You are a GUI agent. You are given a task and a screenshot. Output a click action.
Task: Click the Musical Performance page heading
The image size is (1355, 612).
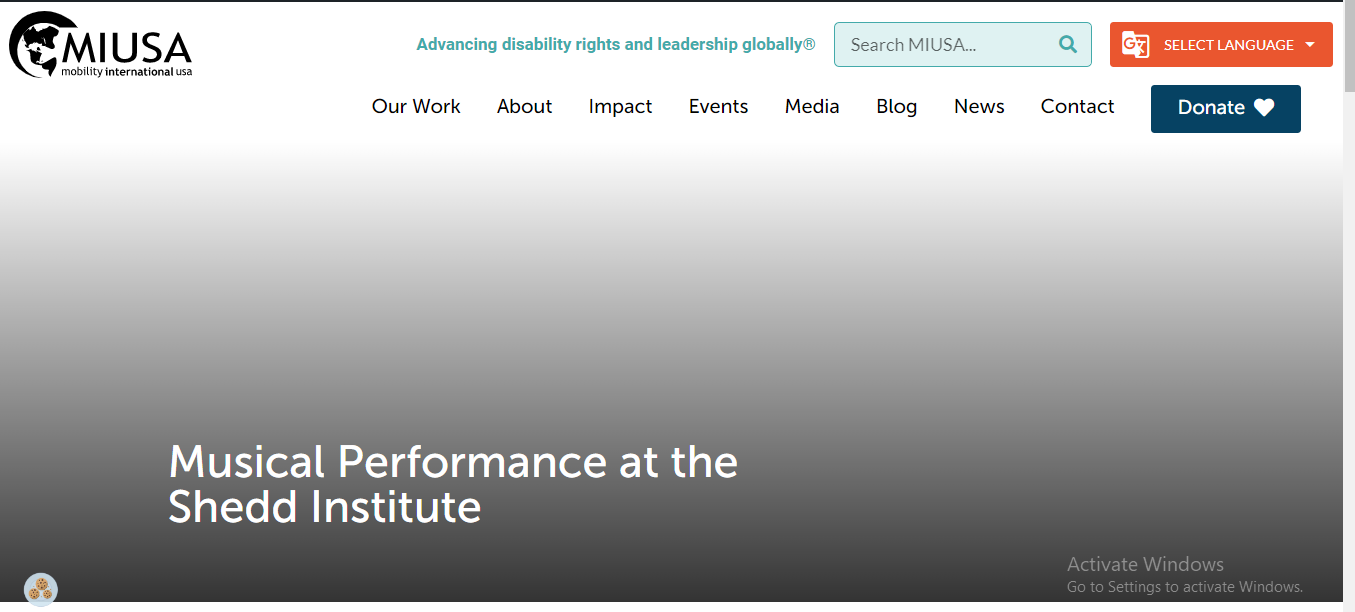453,484
